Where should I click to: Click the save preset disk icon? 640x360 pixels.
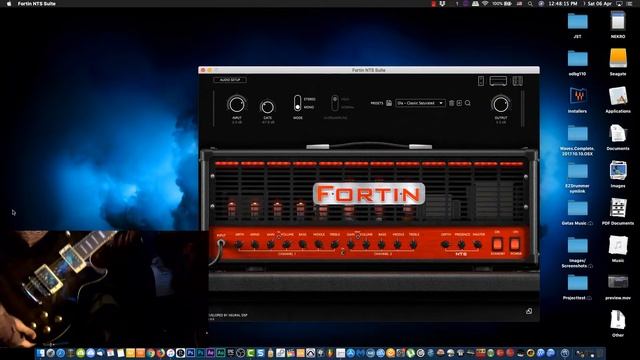(389, 103)
